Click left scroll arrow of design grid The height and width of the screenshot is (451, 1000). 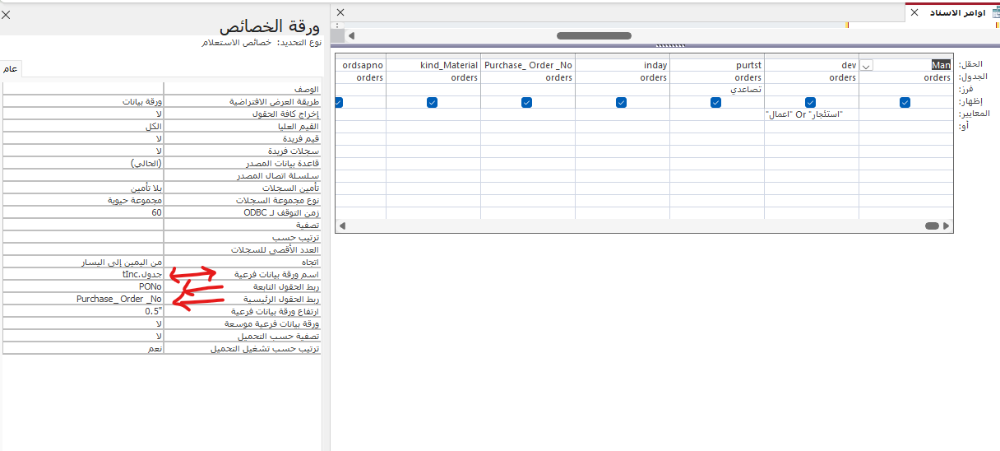tap(341, 227)
